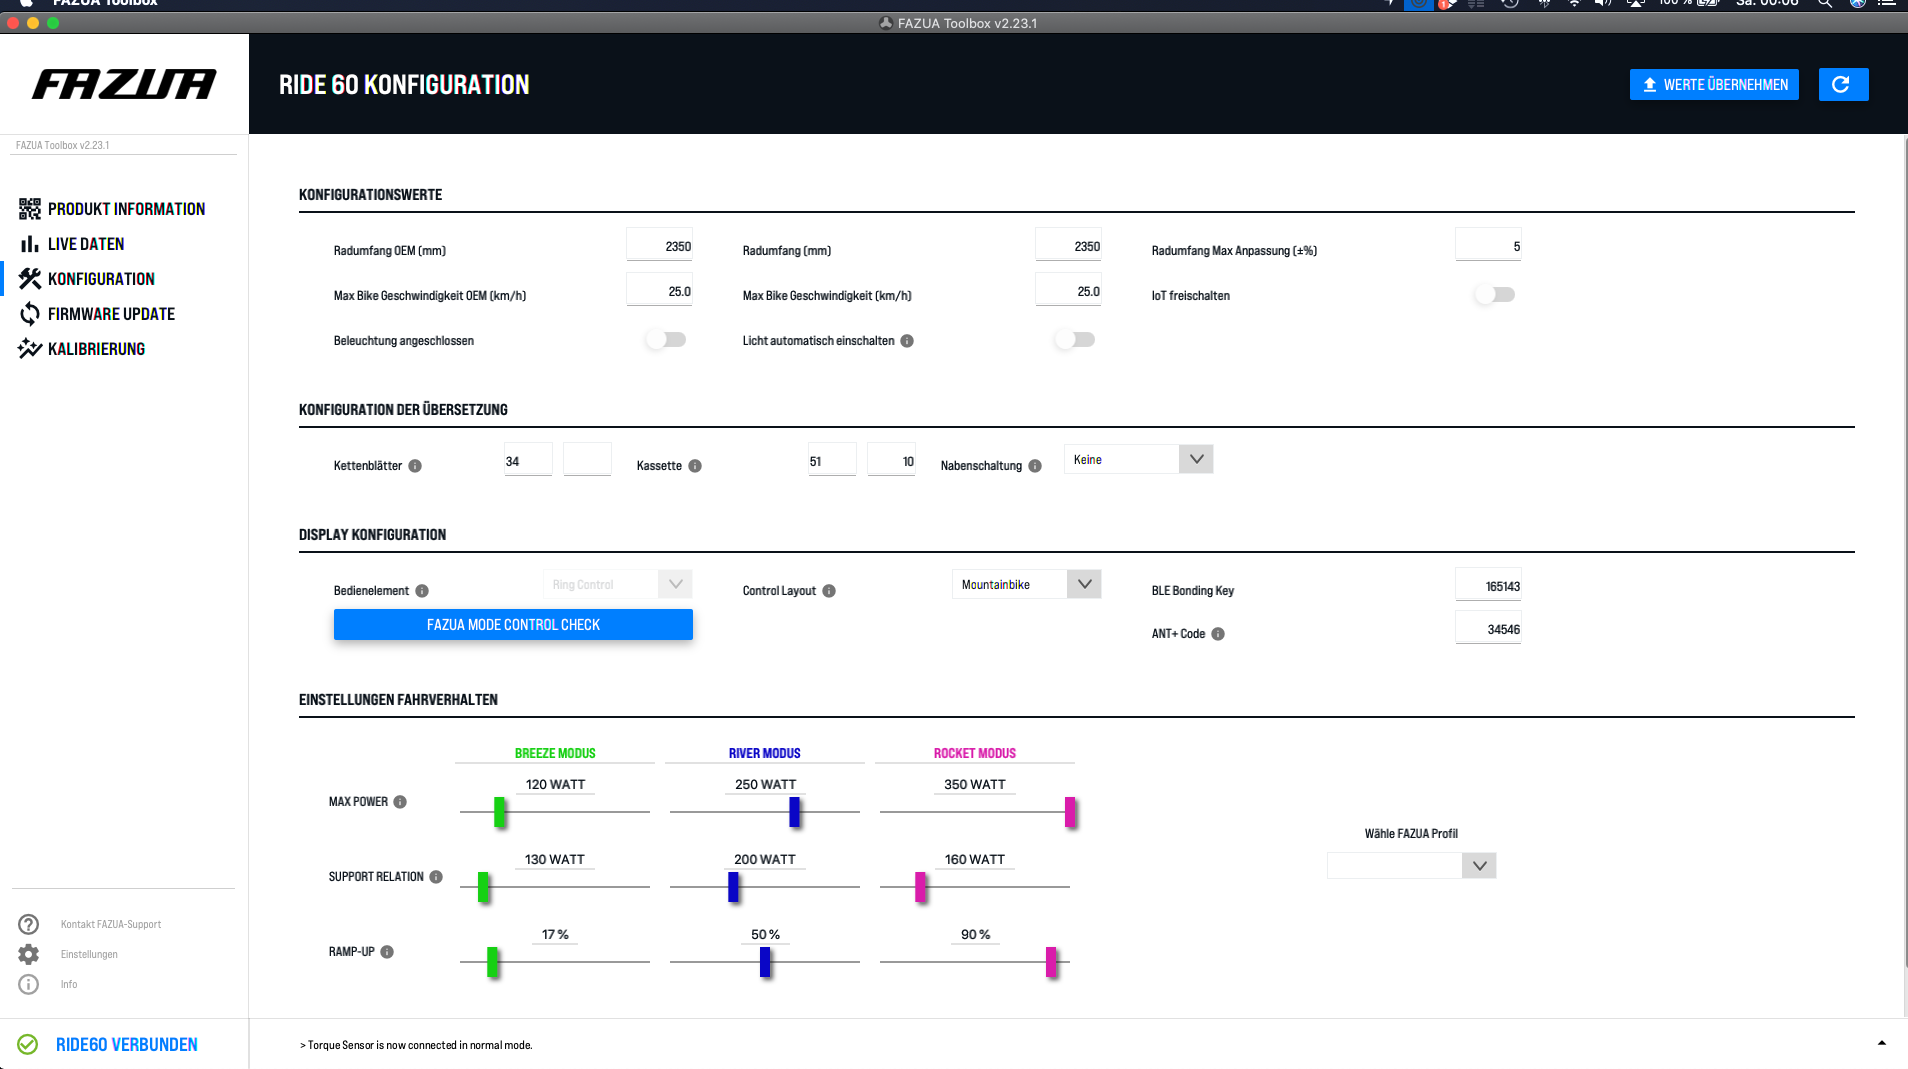Viewport: 1908px width, 1069px height.
Task: Click Werte übernehmen button
Action: pos(1714,85)
